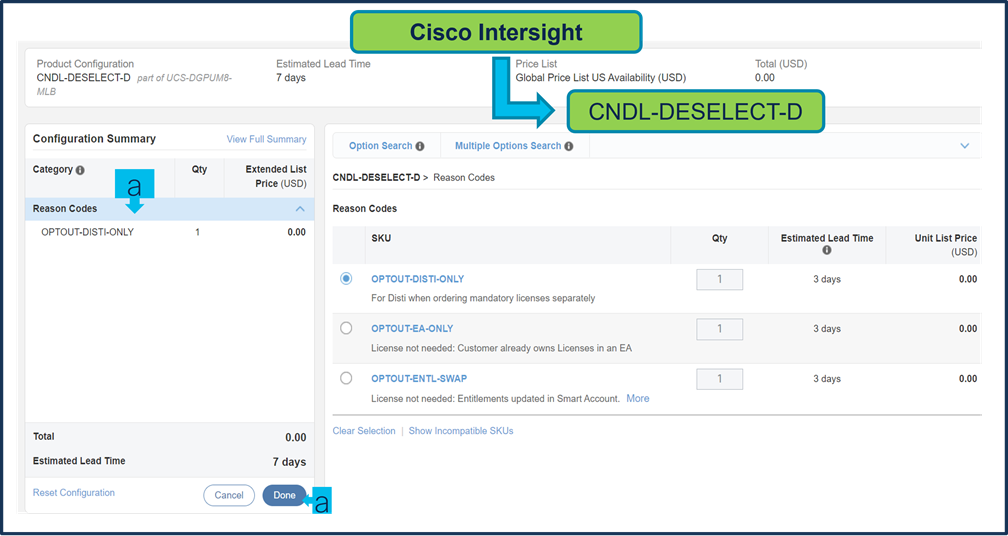Click the Reason Codes category row label

(x=65, y=209)
